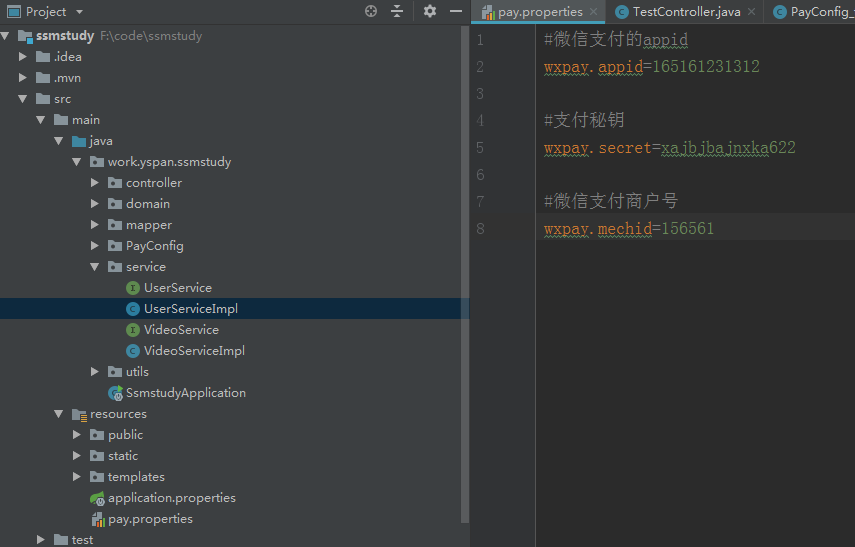Open the Project view dropdown arrow
The height and width of the screenshot is (547, 855).
coord(80,12)
